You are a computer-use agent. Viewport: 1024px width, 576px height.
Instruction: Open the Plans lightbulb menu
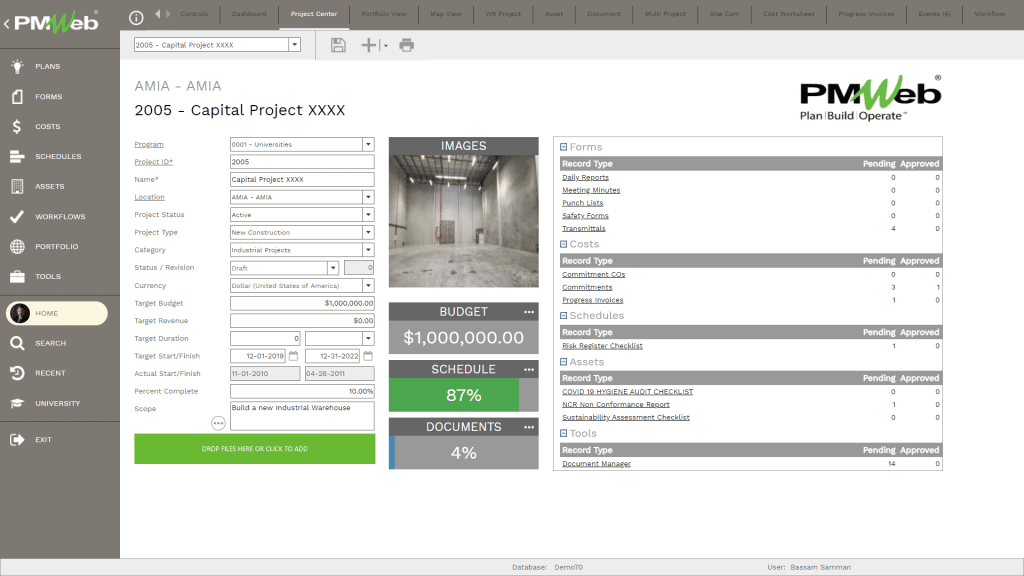click(18, 66)
